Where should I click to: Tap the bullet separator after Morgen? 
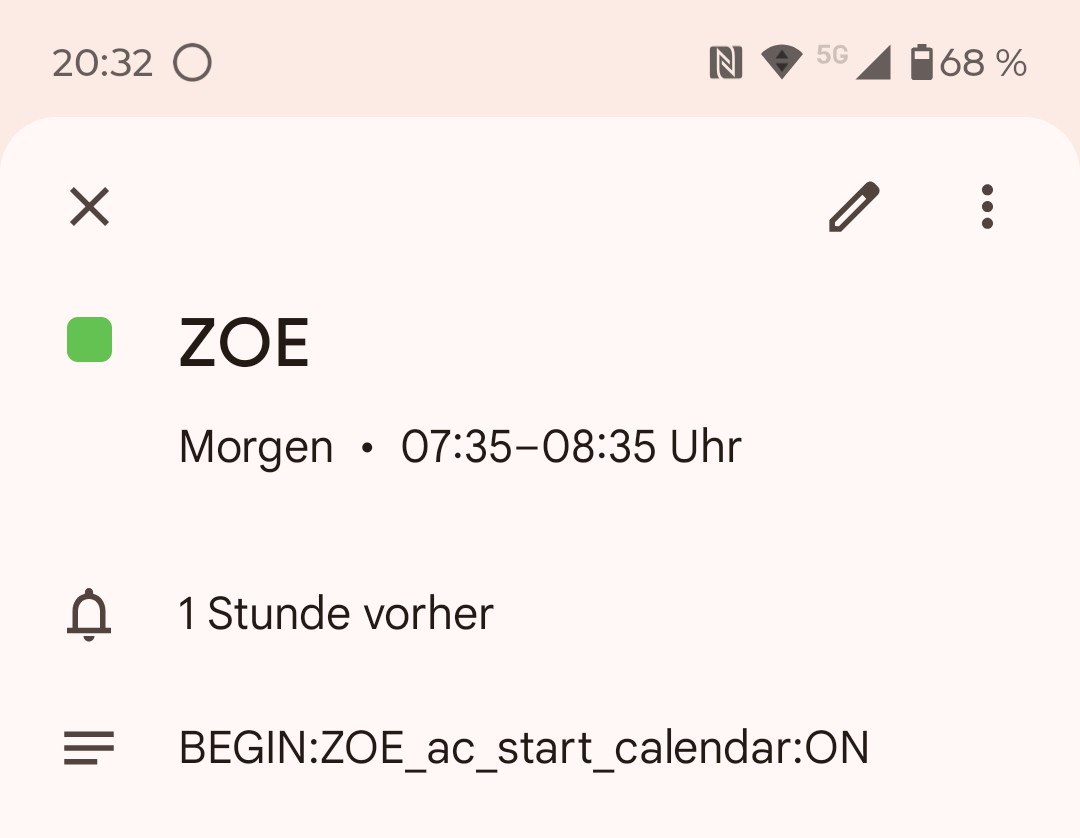point(367,448)
